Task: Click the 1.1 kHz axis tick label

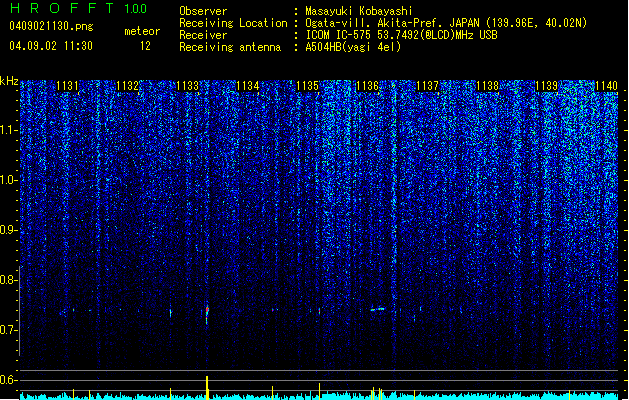Action: click(x=9, y=130)
